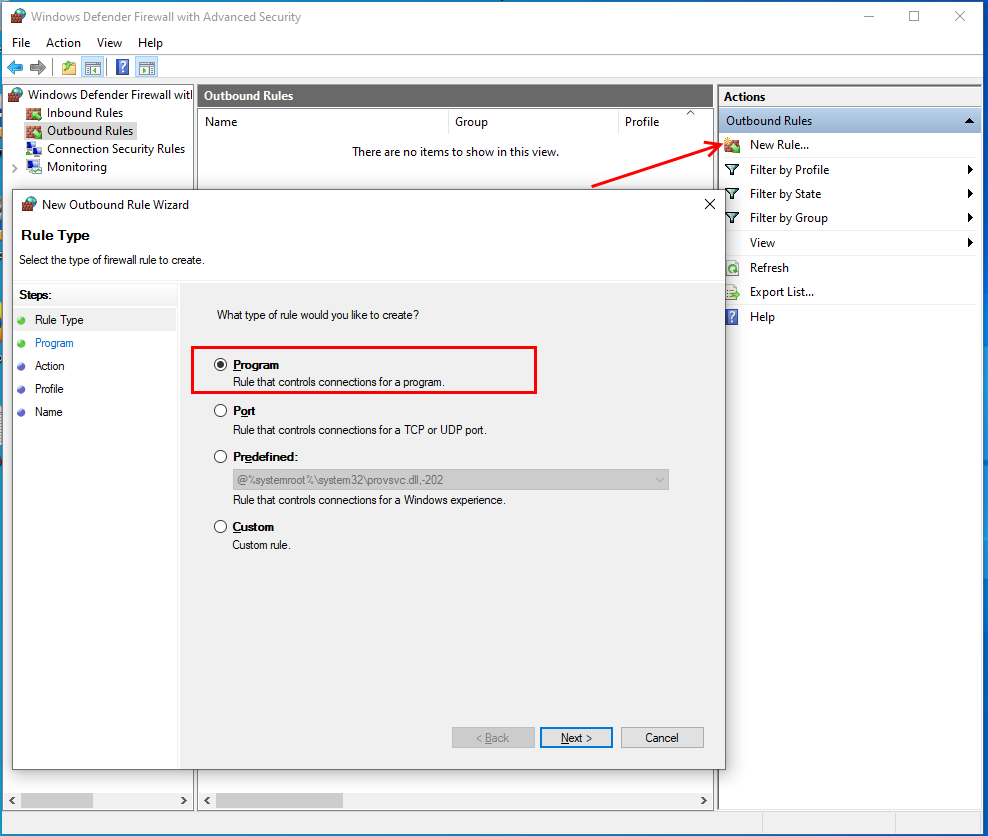Select the Port rule radio button
The height and width of the screenshot is (836, 988).
coord(221,411)
